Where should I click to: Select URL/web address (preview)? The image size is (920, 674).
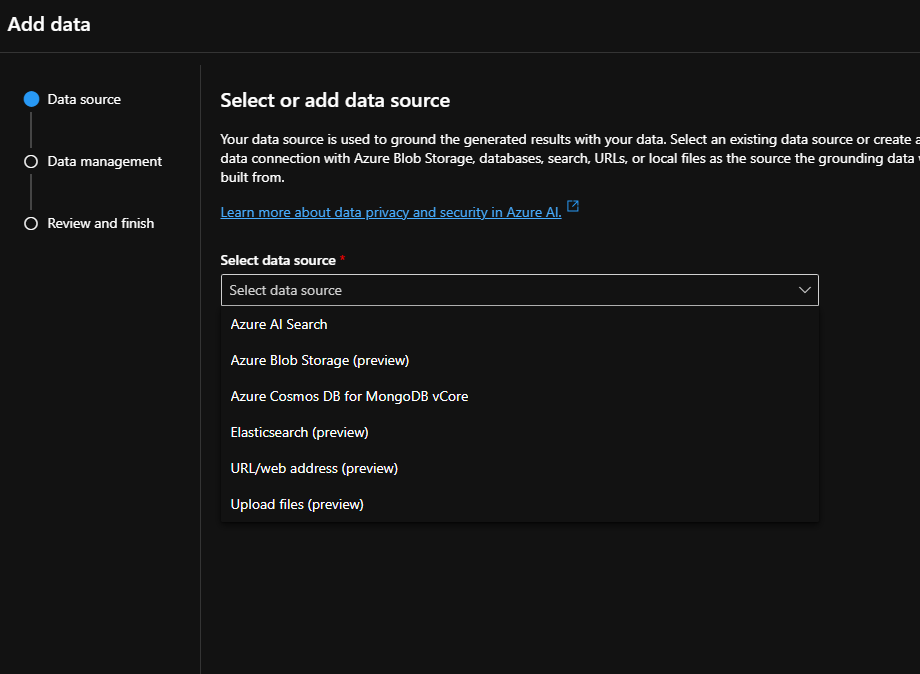point(519,468)
